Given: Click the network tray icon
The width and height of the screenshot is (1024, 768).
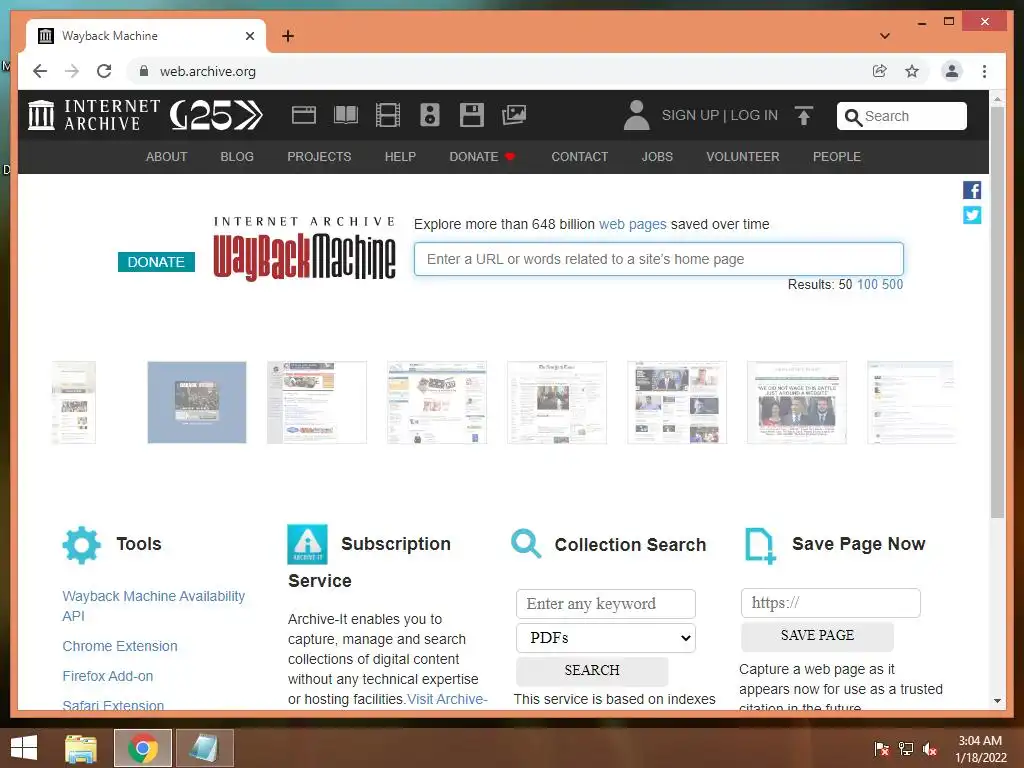Looking at the screenshot, I should [x=906, y=749].
